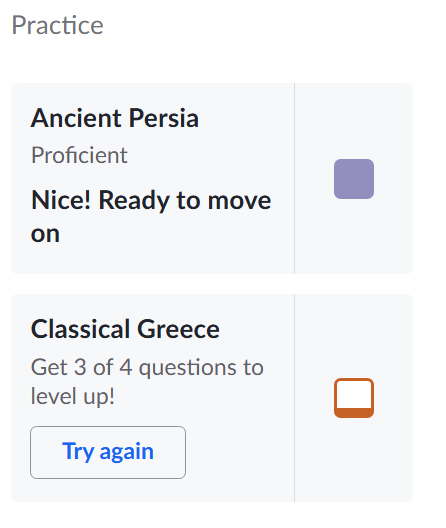The width and height of the screenshot is (446, 528).
Task: Select the Classical Greece practice card
Action: (212, 398)
